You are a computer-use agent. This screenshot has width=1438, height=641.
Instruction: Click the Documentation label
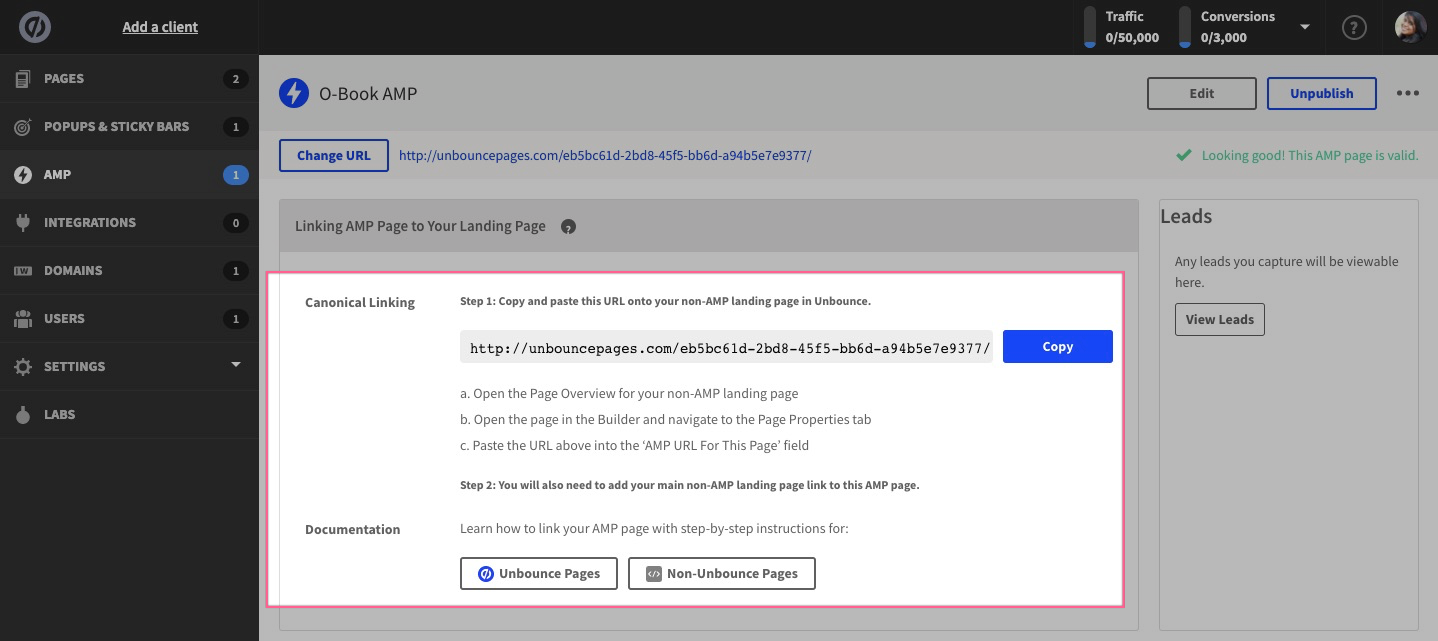[352, 529]
